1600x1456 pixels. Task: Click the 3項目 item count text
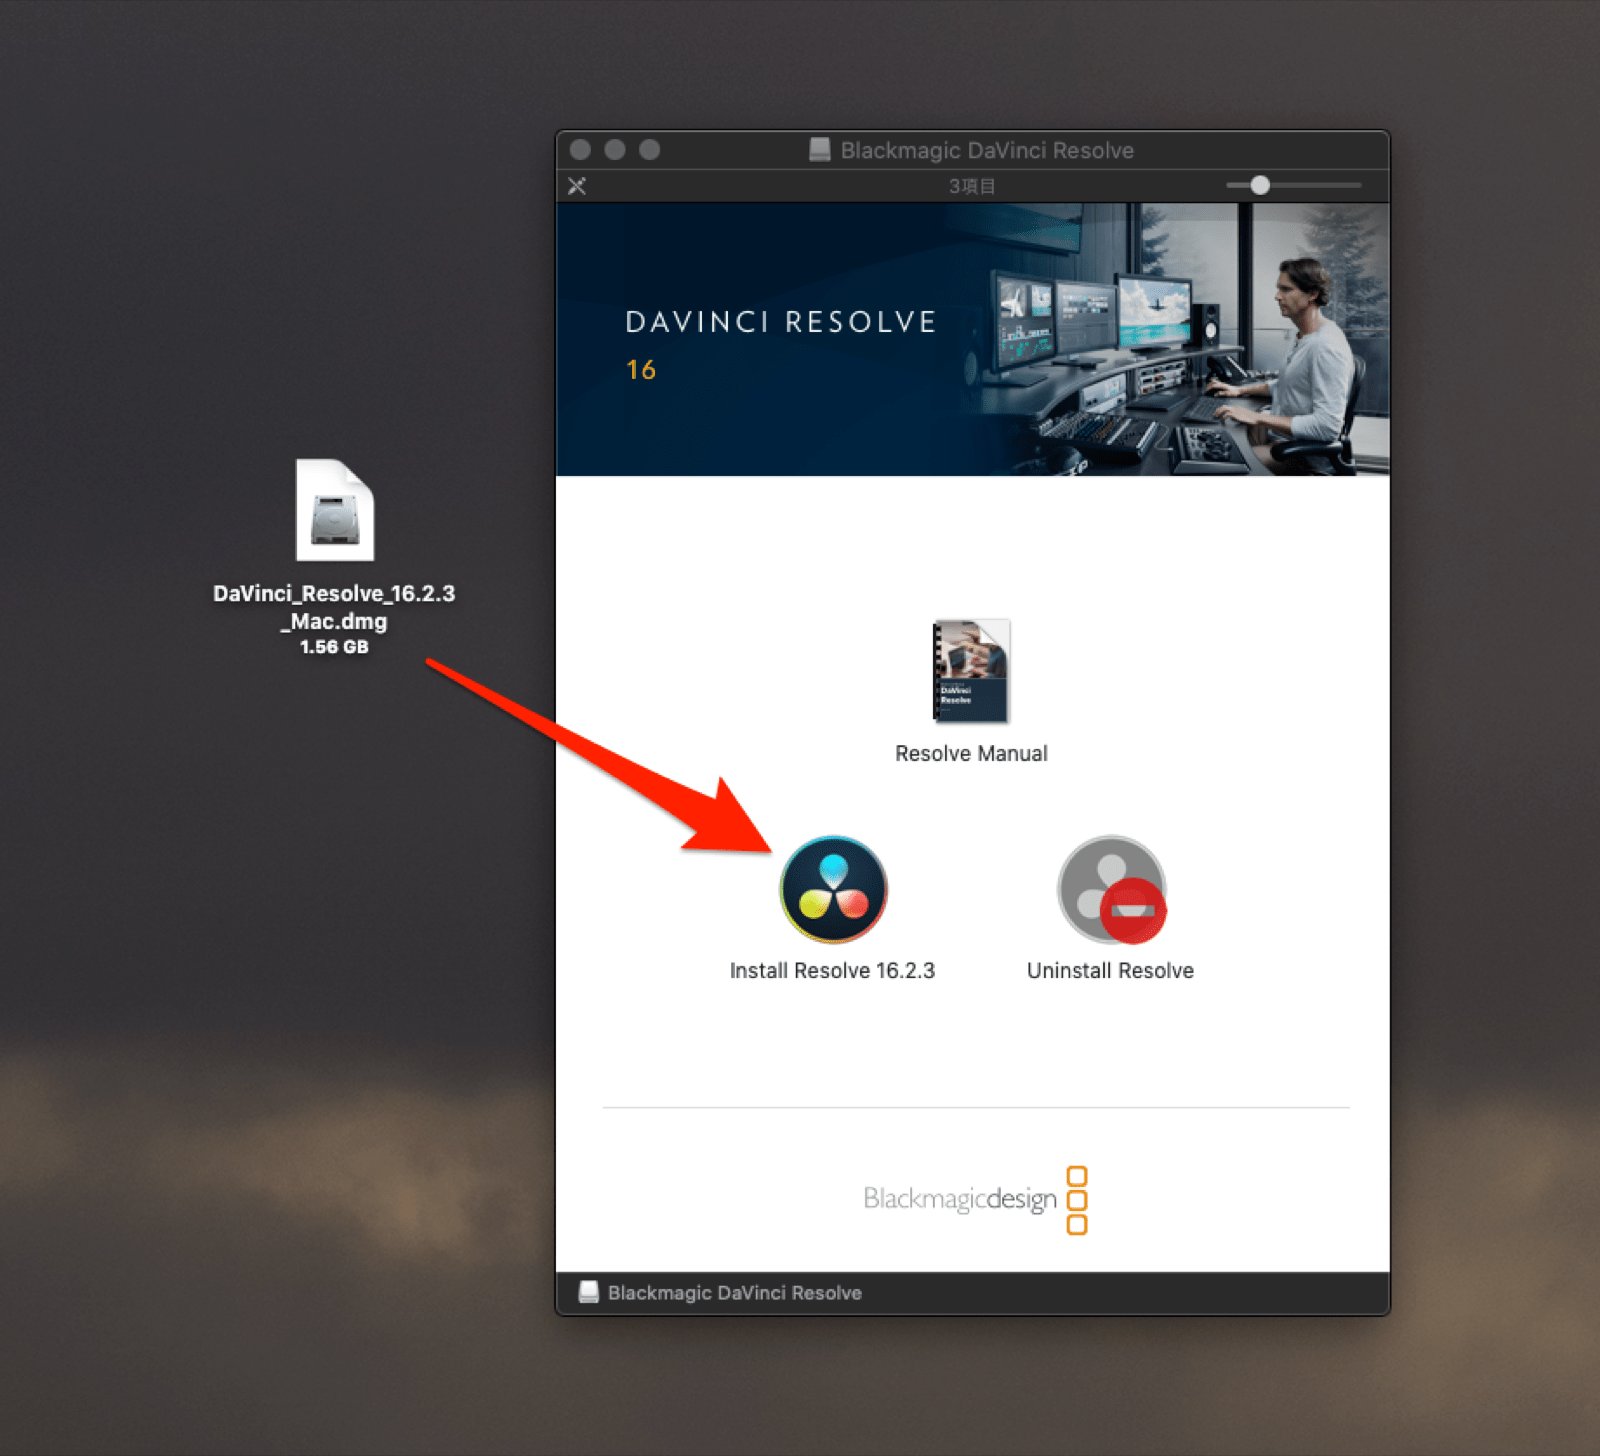[x=972, y=186]
